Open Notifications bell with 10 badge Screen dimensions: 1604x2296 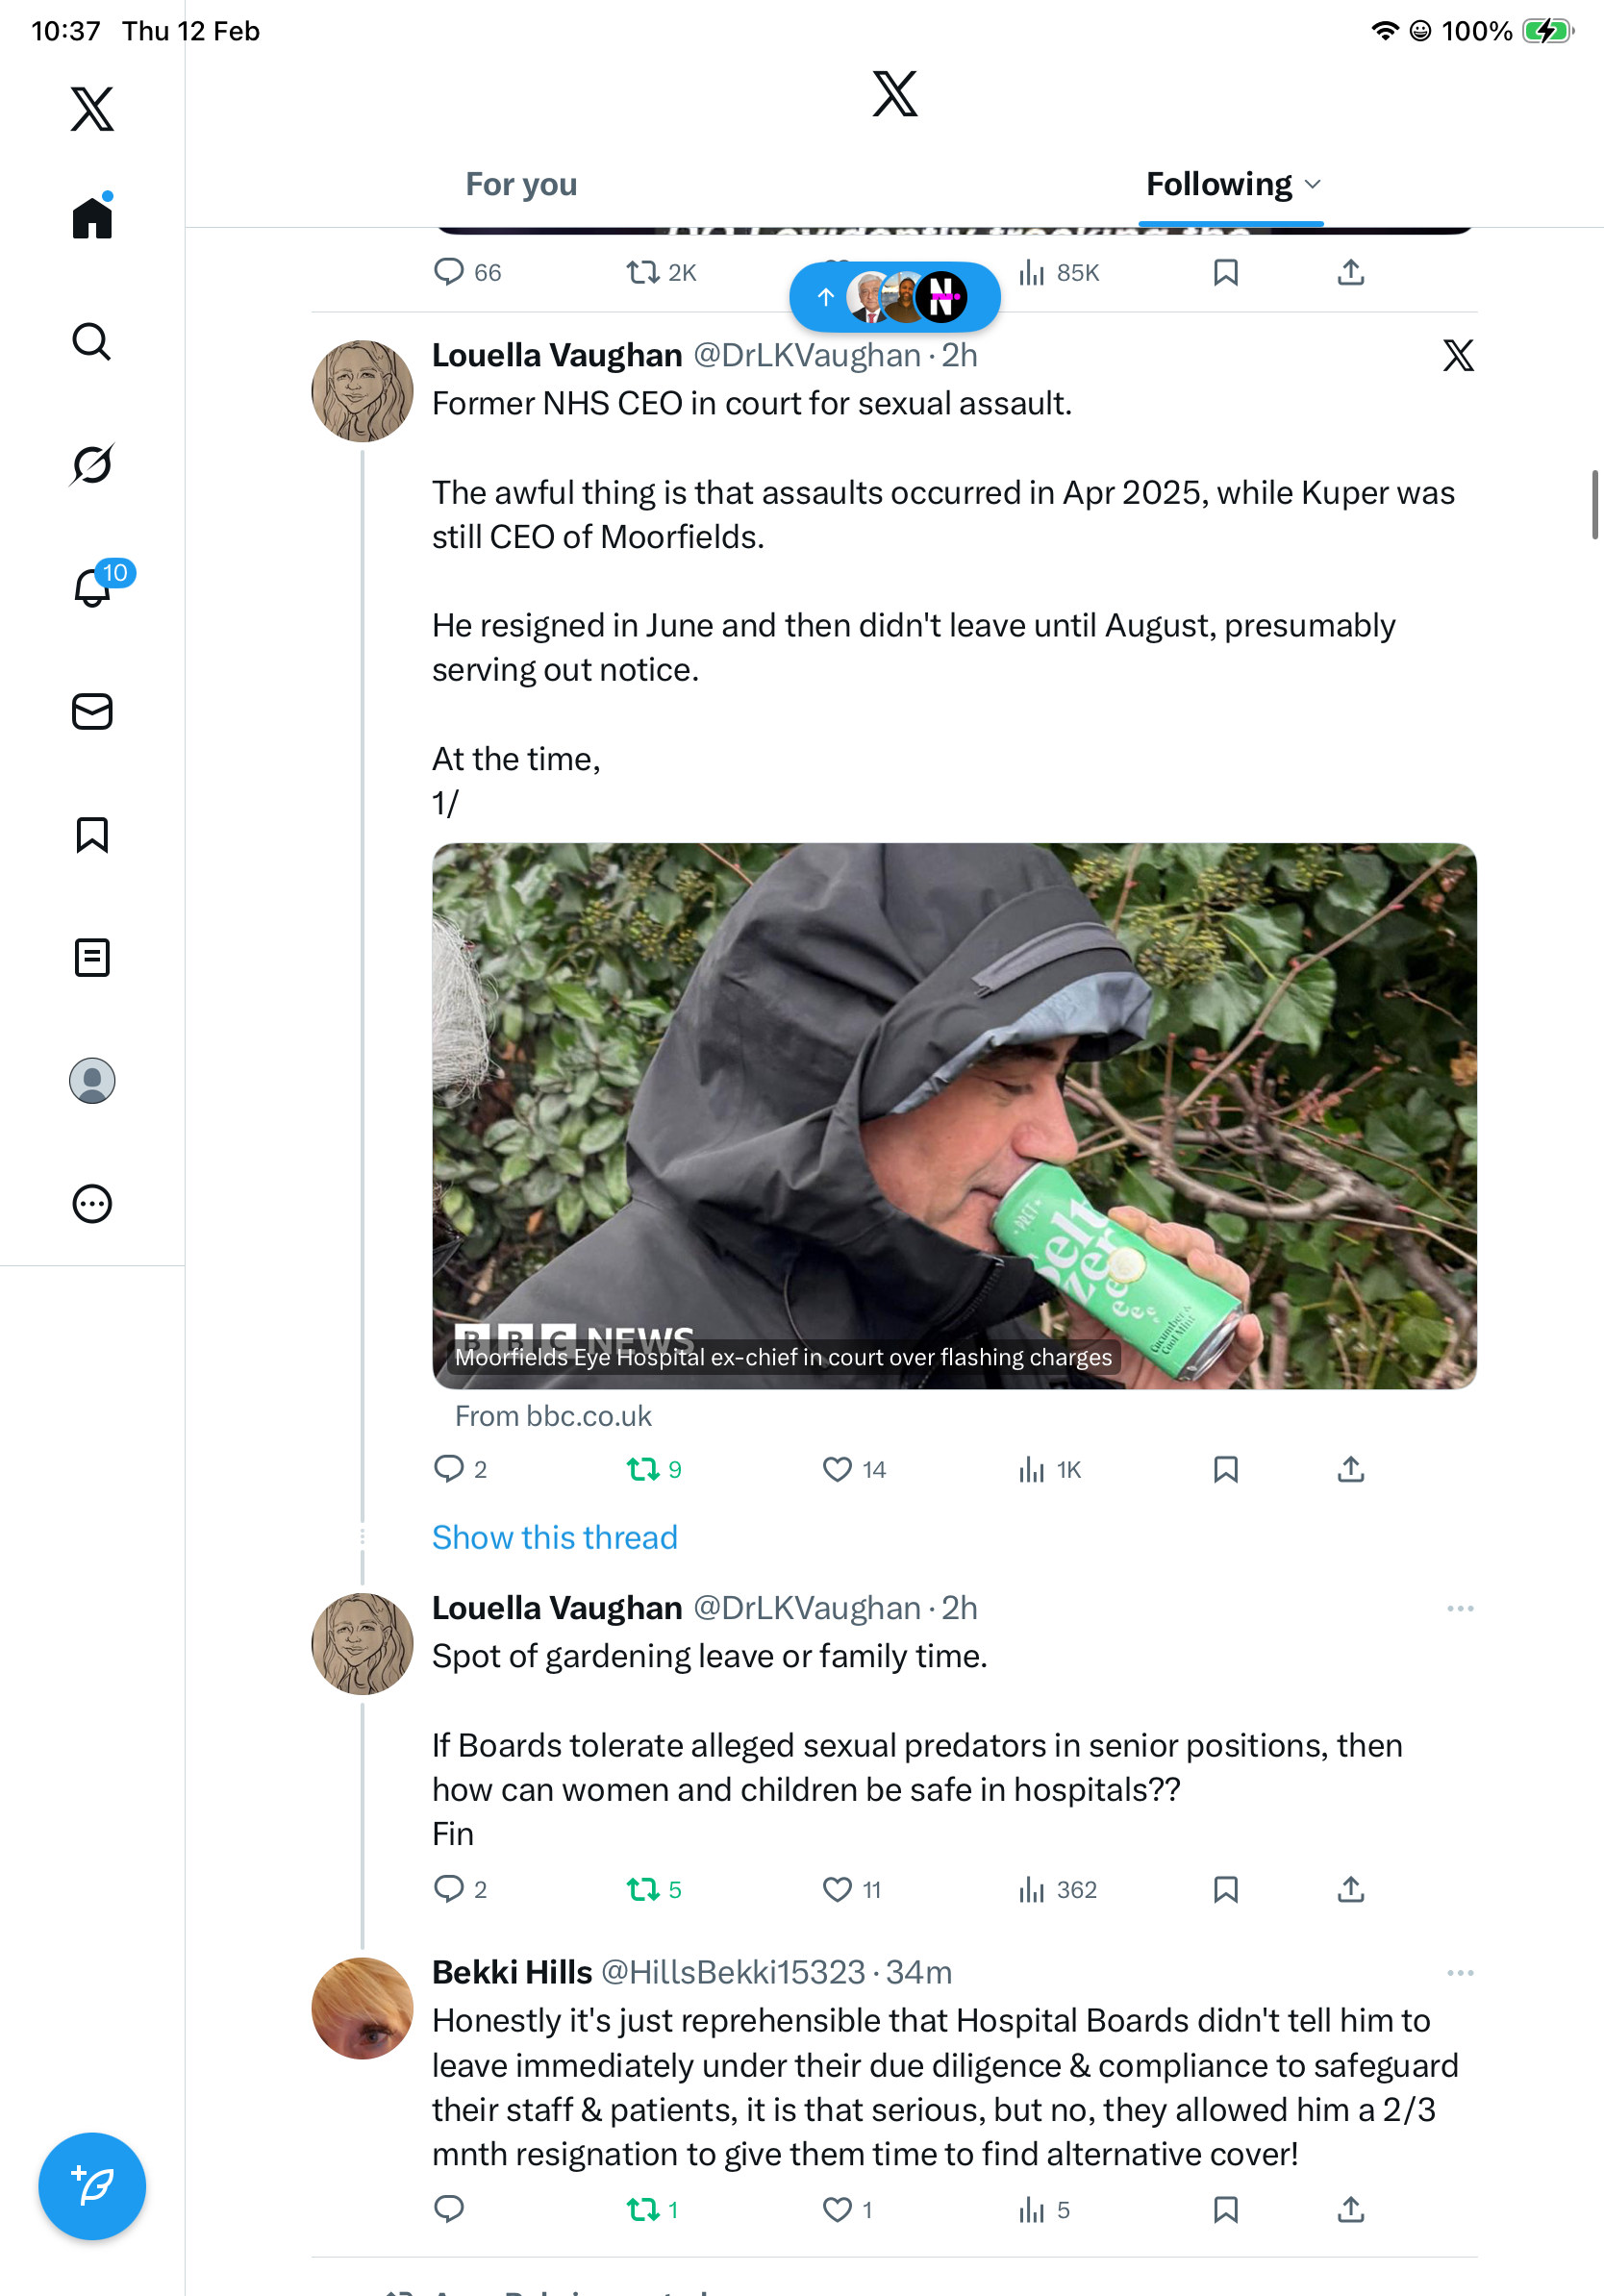point(93,587)
